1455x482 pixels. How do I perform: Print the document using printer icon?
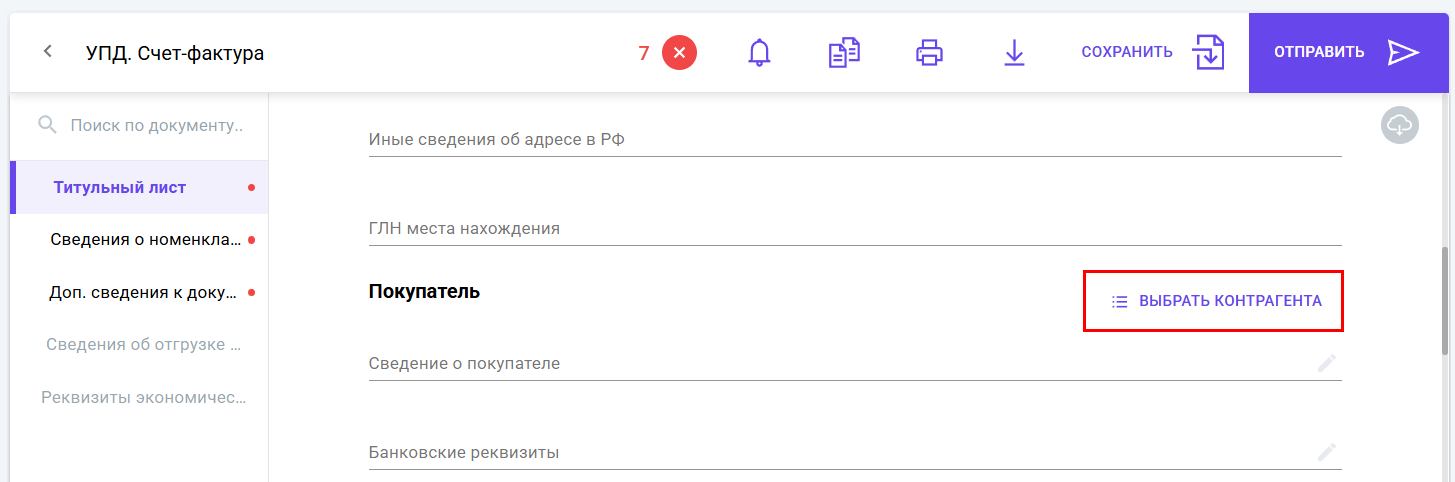(930, 52)
